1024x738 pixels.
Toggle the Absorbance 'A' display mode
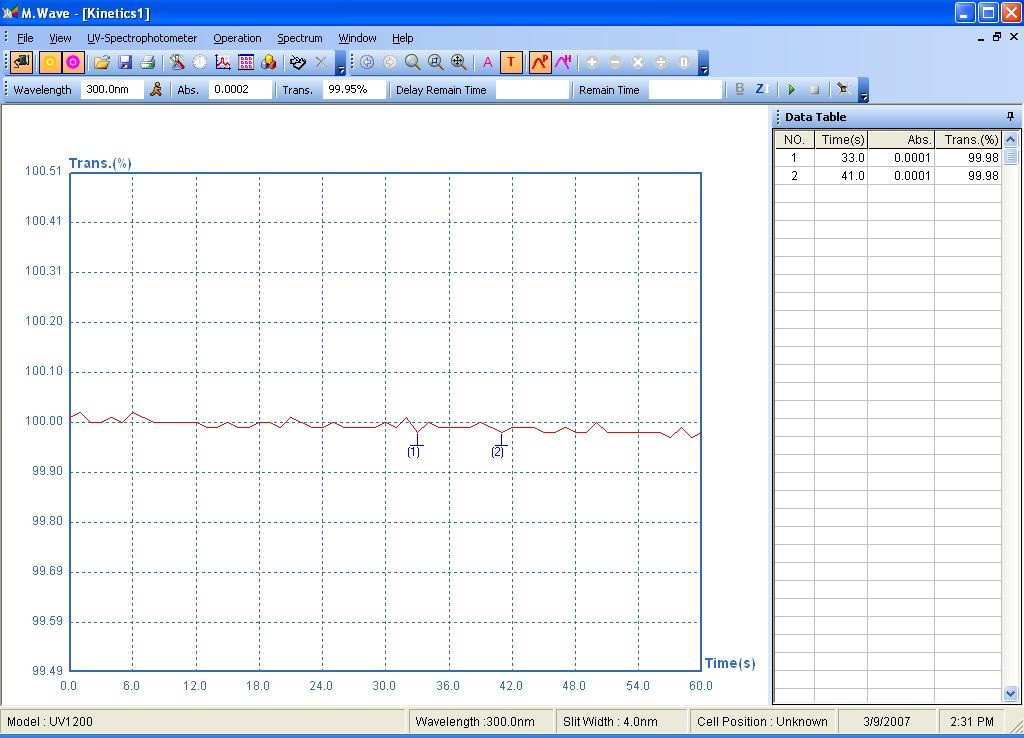click(x=488, y=62)
